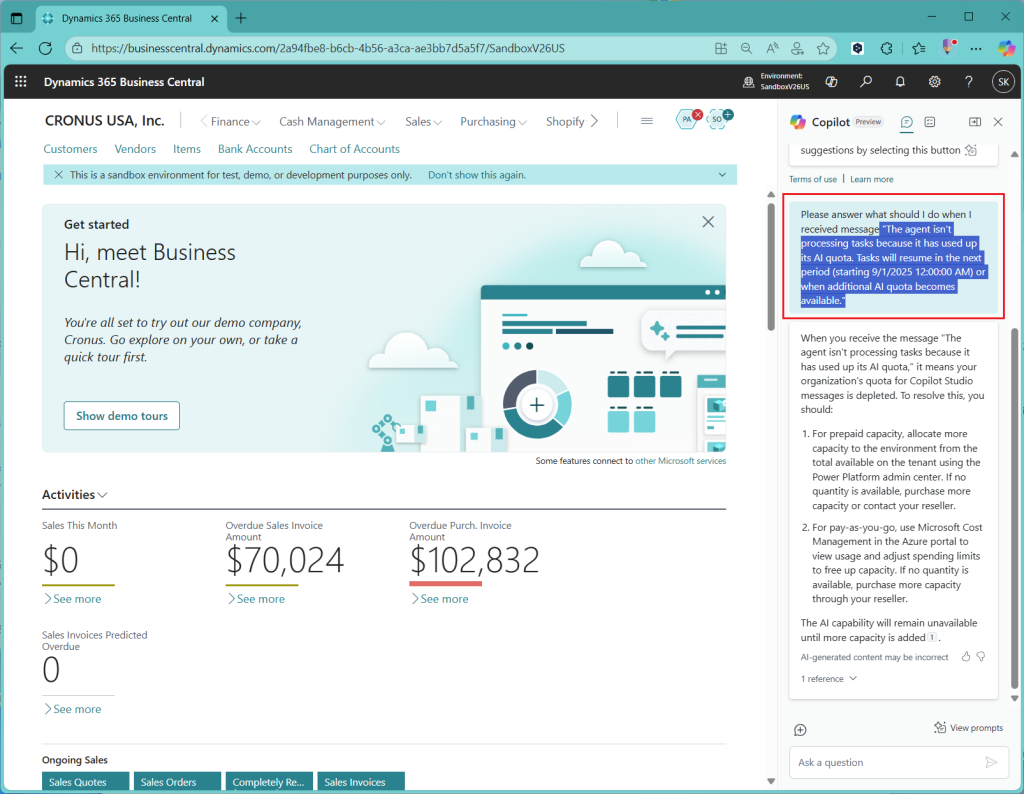
Task: Open the other Microsoft services link
Action: (680, 461)
